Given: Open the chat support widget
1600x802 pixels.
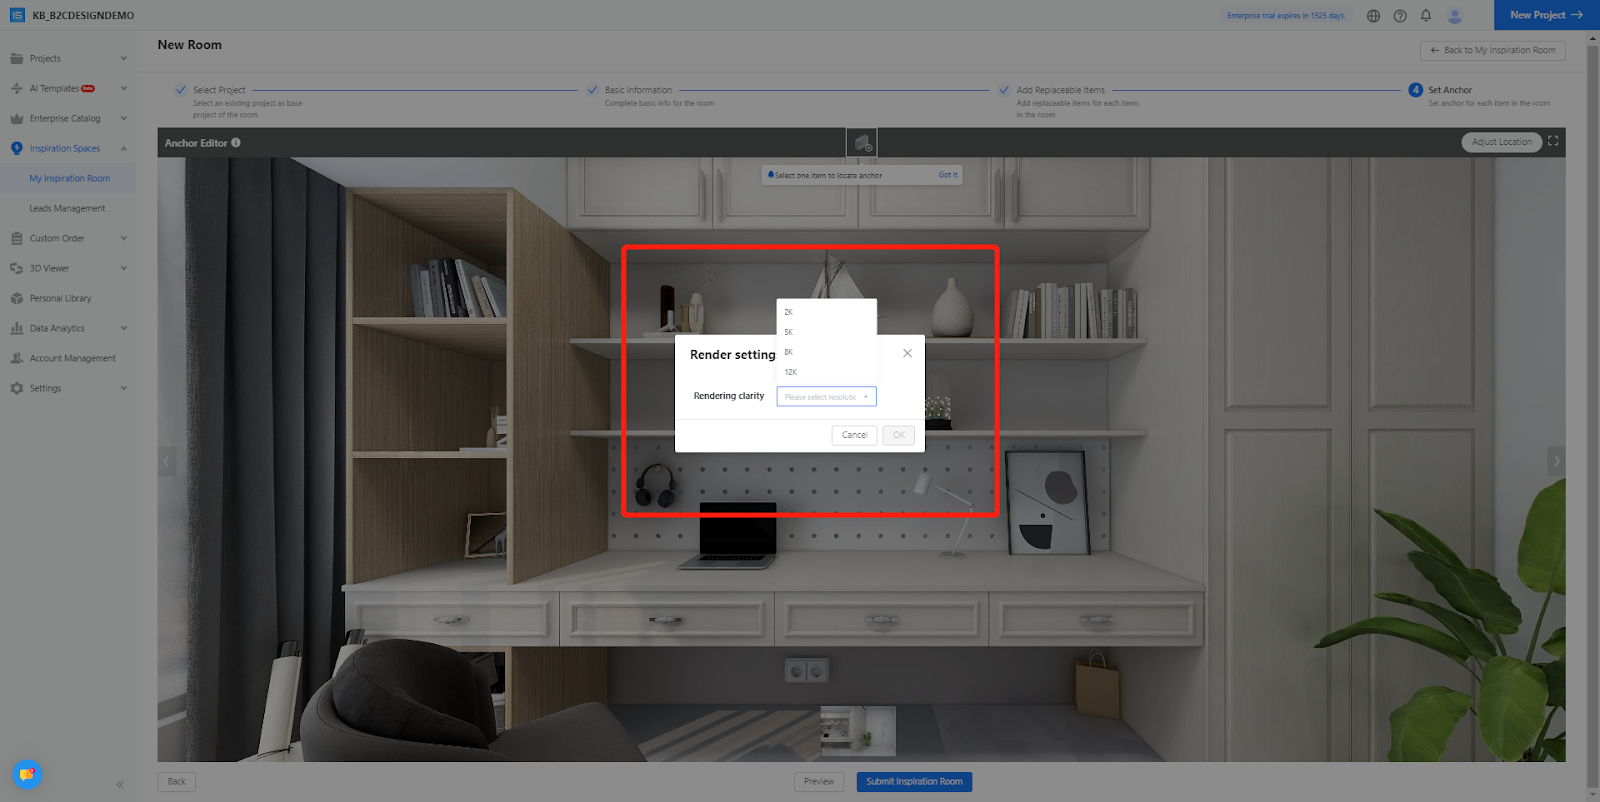Looking at the screenshot, I should pyautogui.click(x=27, y=774).
